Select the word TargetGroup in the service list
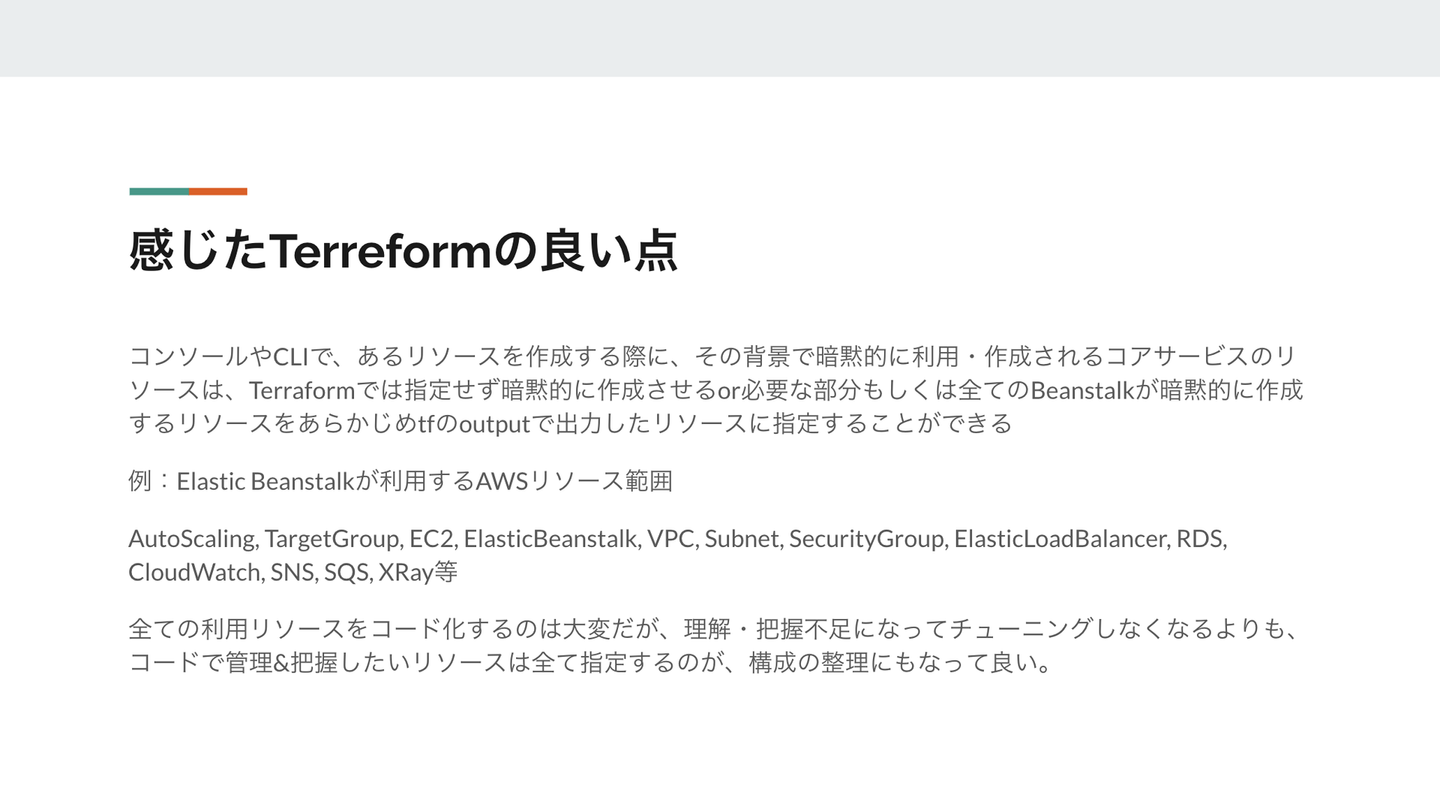The image size is (1440, 809). pyautogui.click(x=333, y=539)
